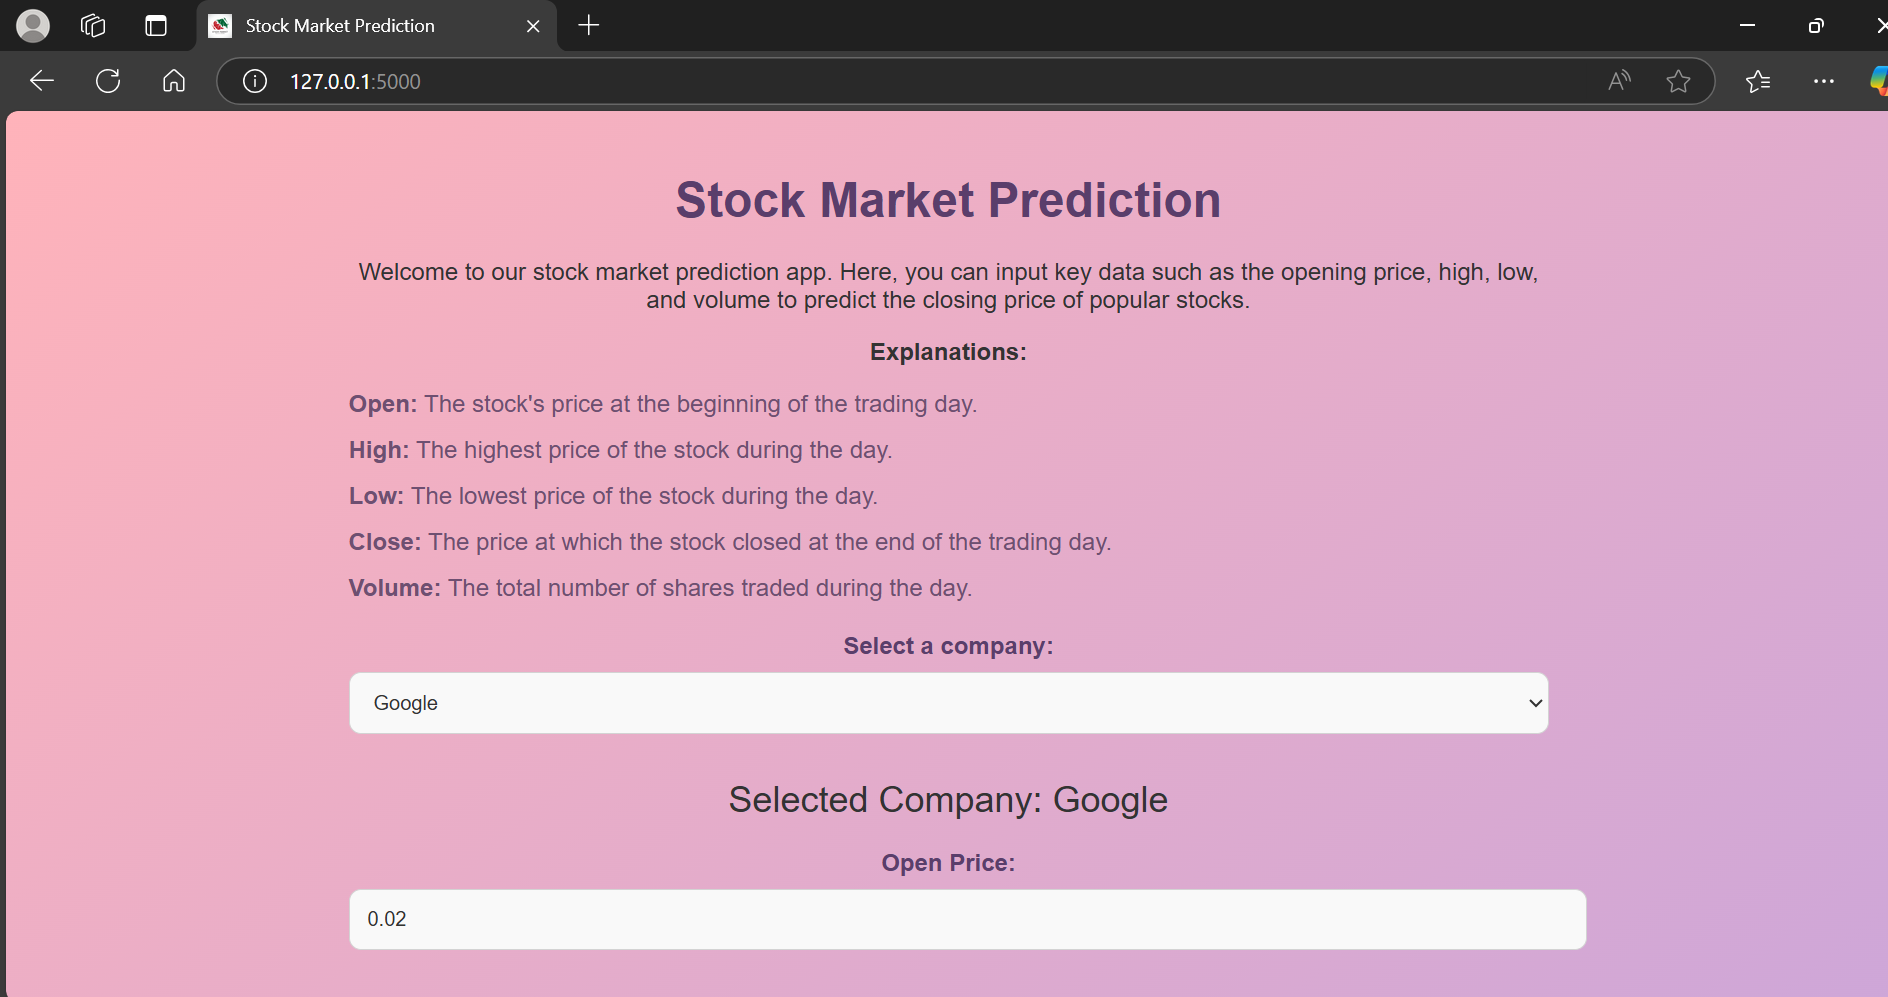The image size is (1888, 997).
Task: Go to the home page icon
Action: coord(174,81)
